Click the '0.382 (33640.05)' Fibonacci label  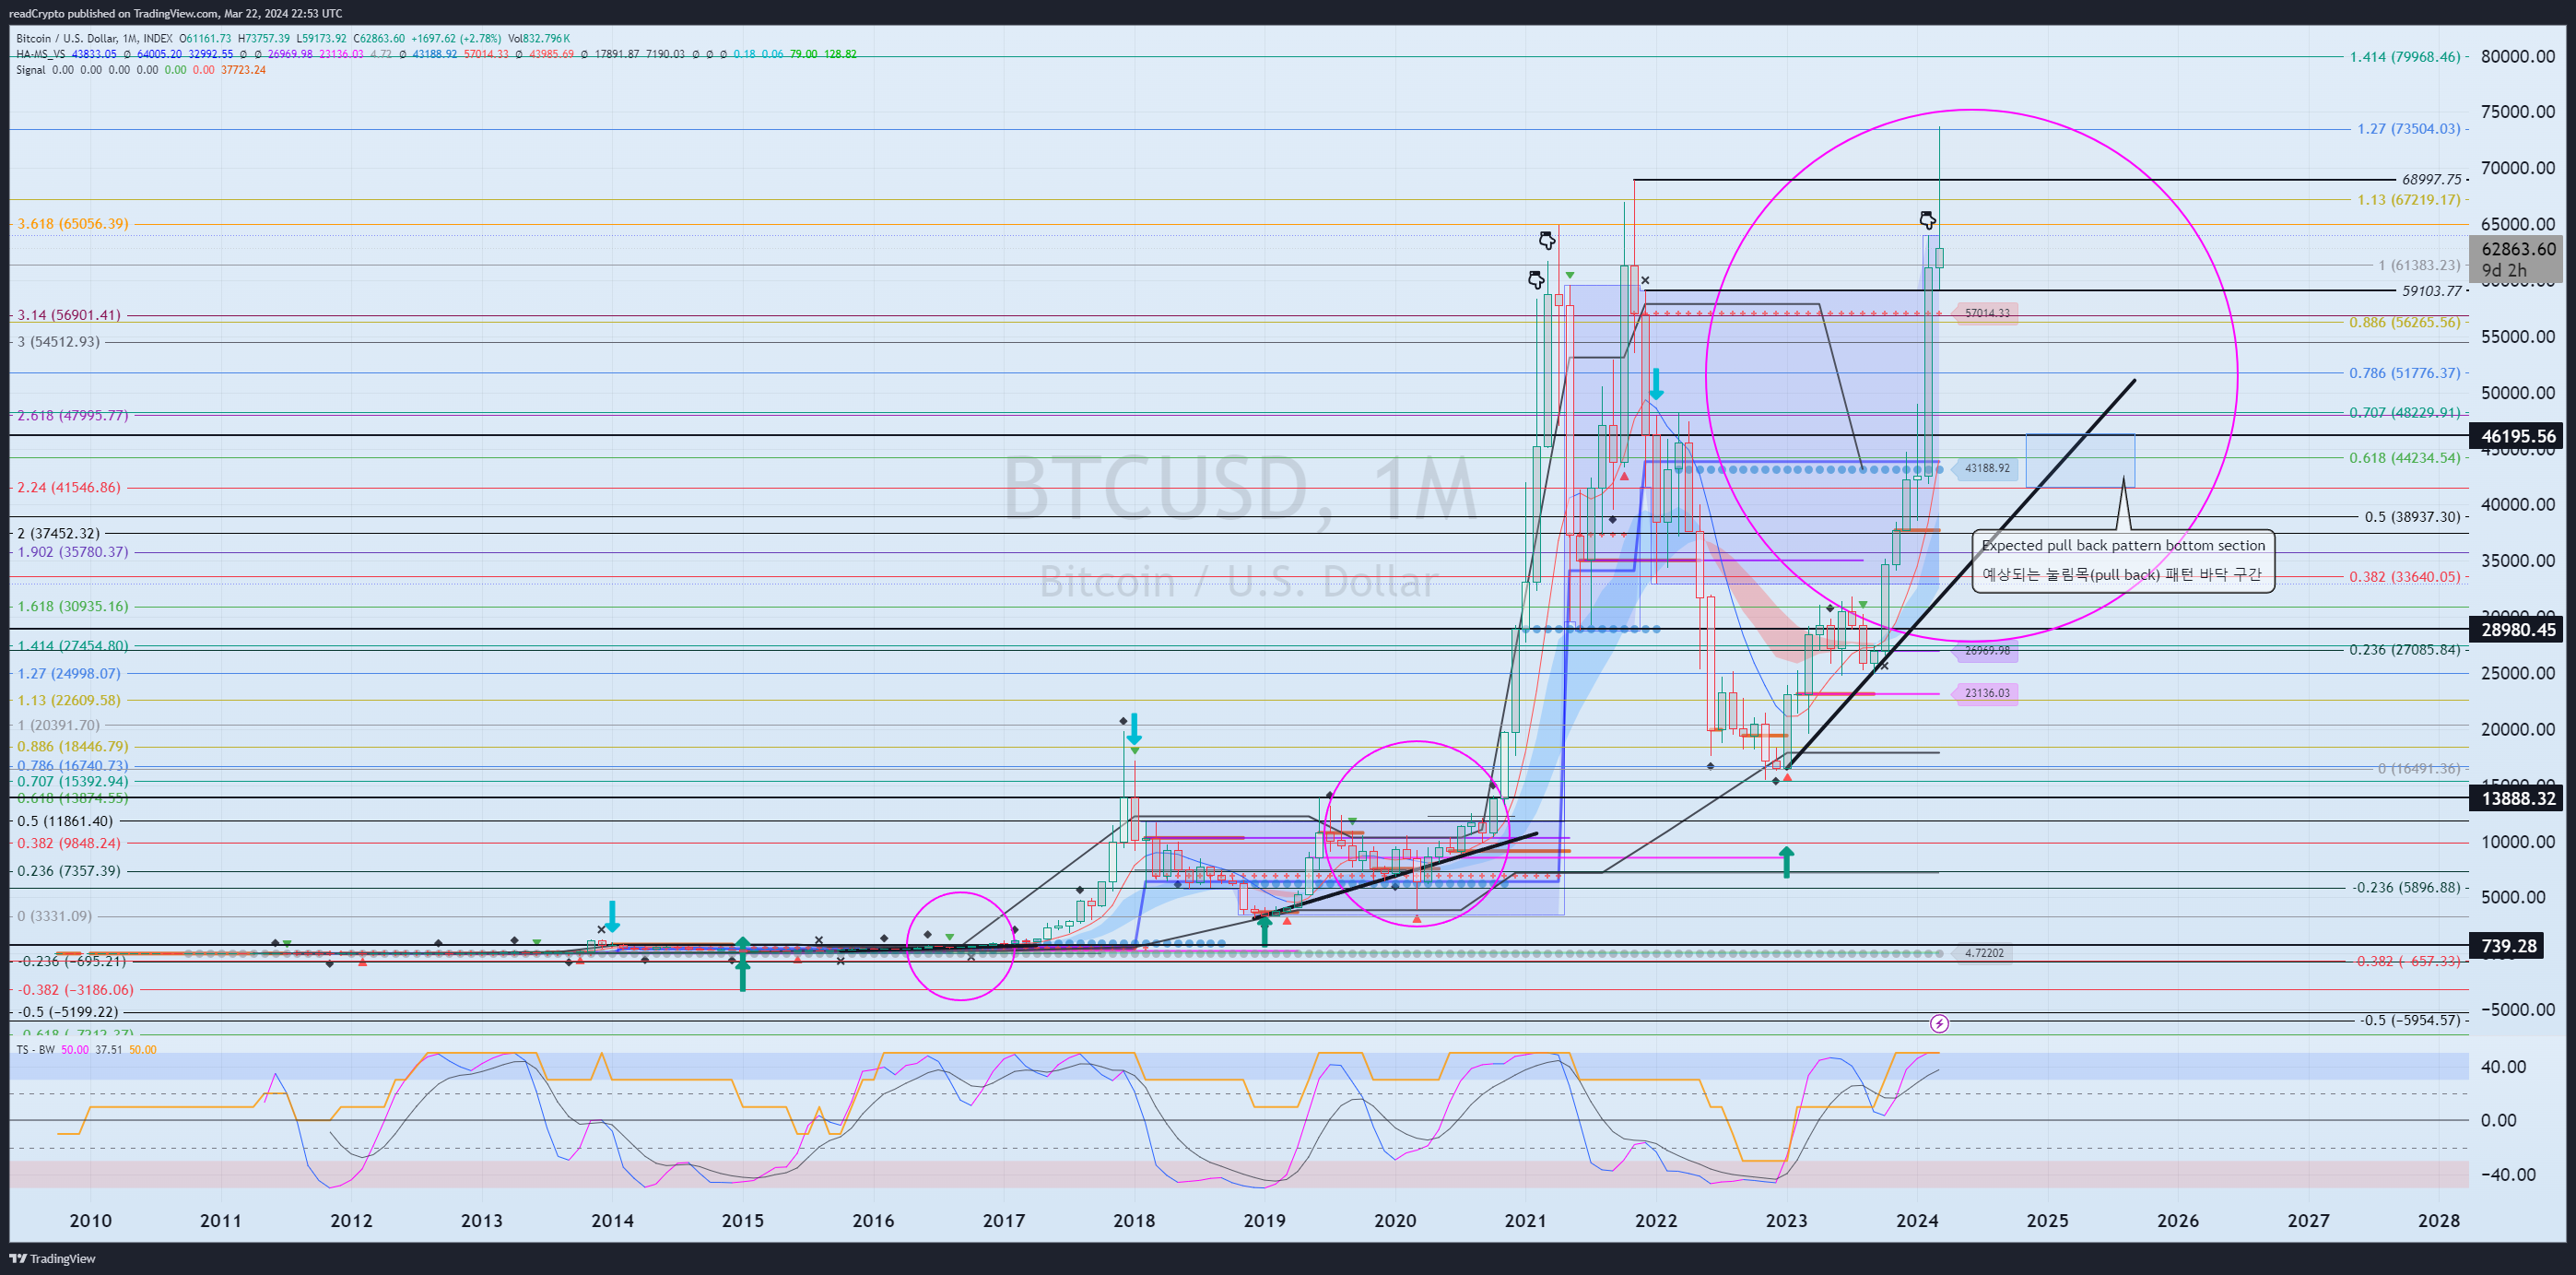[x=2404, y=577]
